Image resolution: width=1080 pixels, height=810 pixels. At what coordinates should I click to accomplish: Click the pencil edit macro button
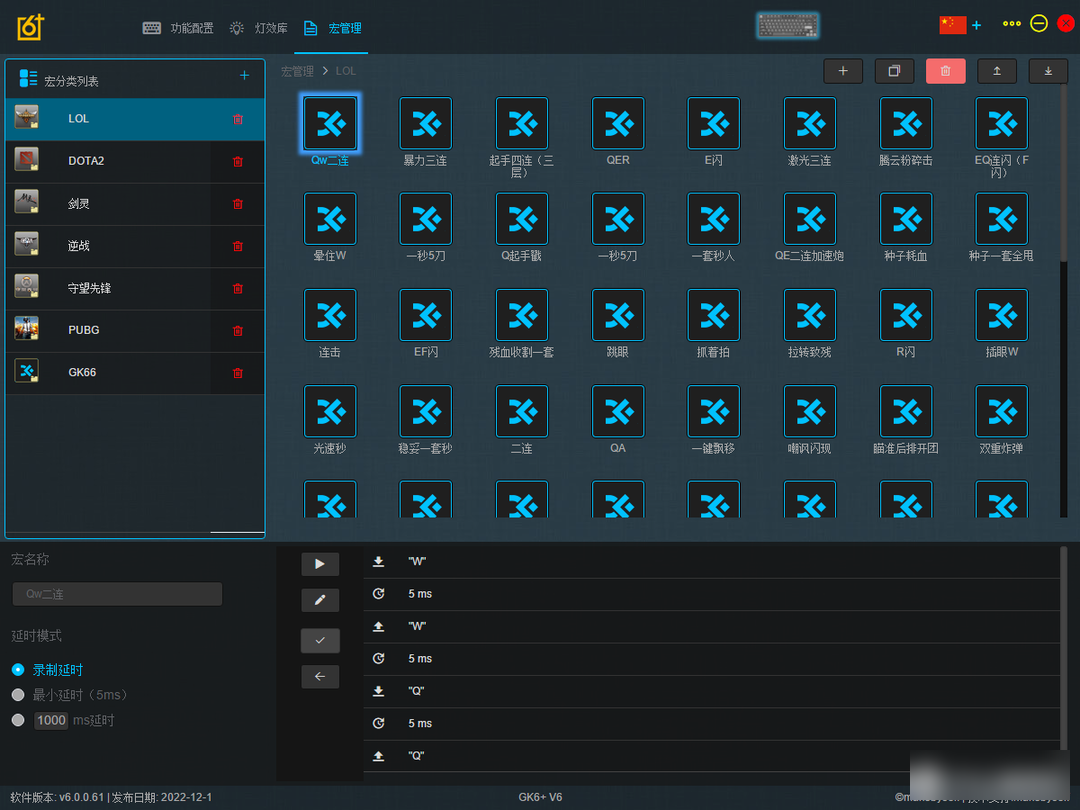click(x=320, y=600)
